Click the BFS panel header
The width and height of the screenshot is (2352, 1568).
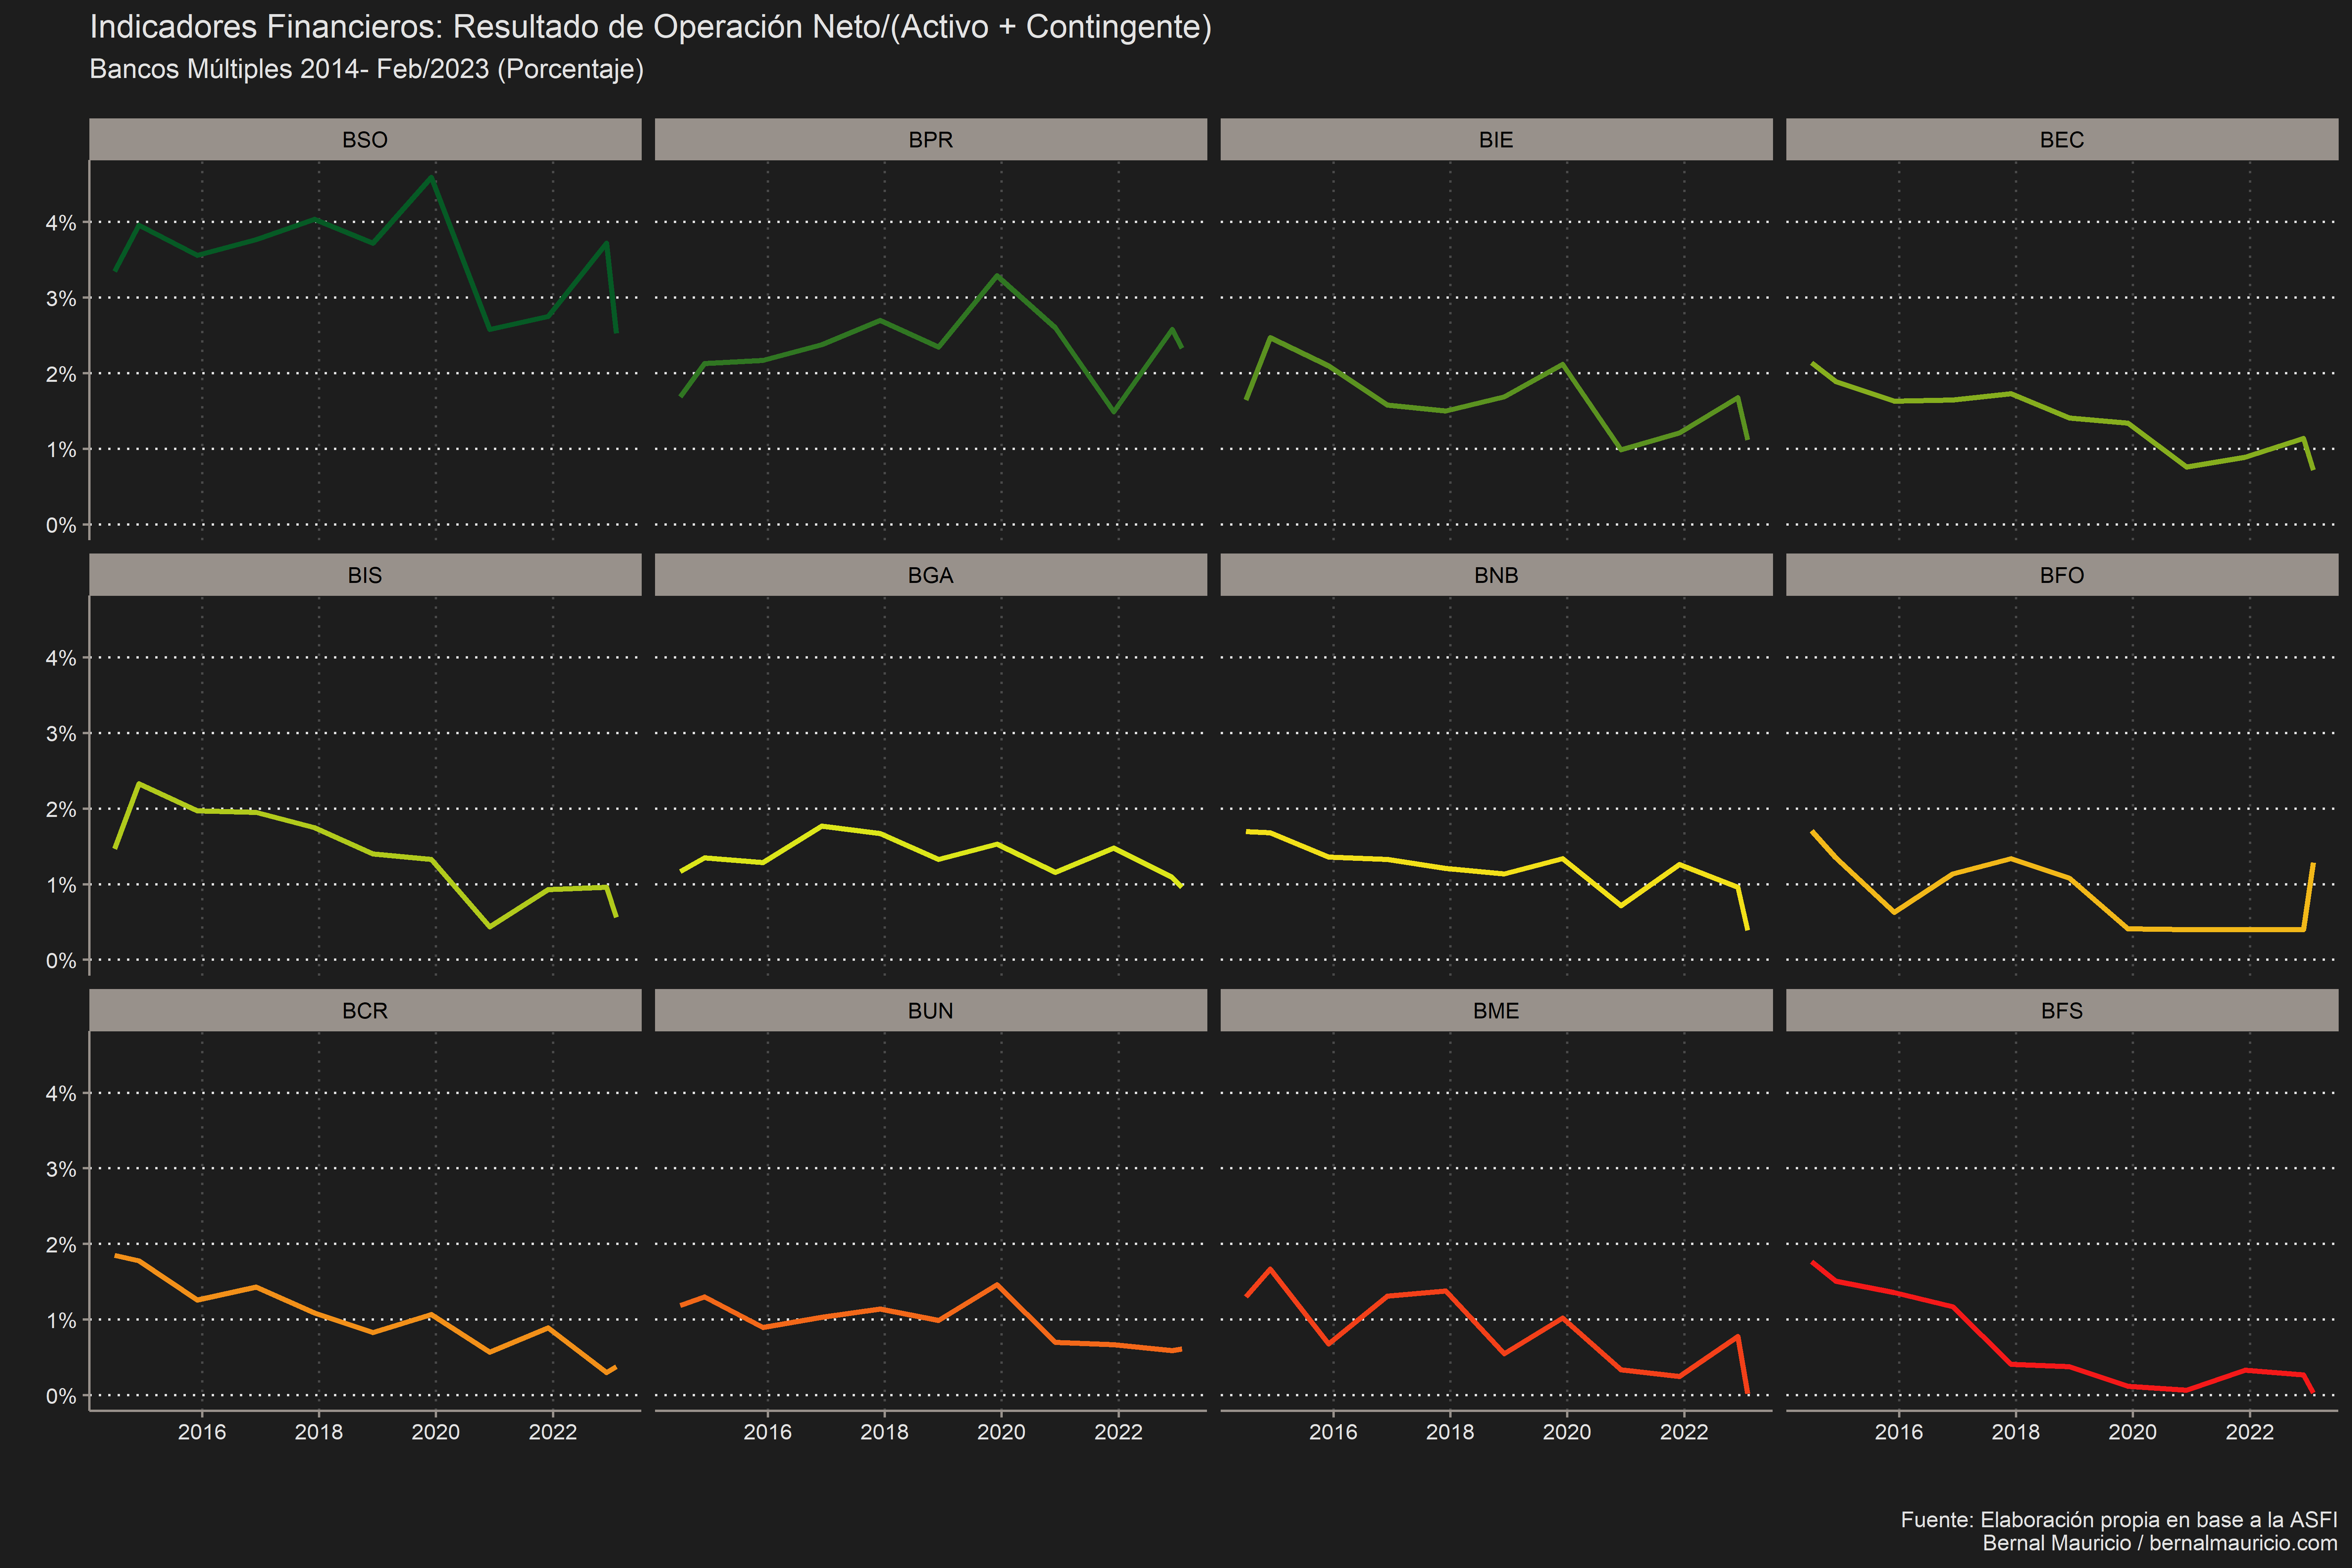2061,1010
